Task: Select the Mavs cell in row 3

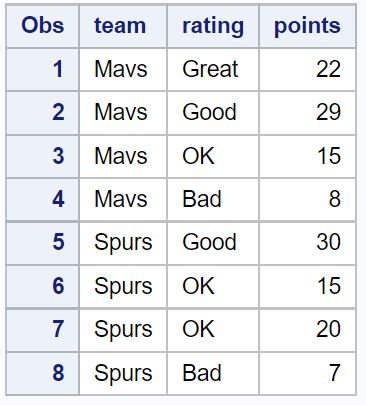Action: point(123,156)
